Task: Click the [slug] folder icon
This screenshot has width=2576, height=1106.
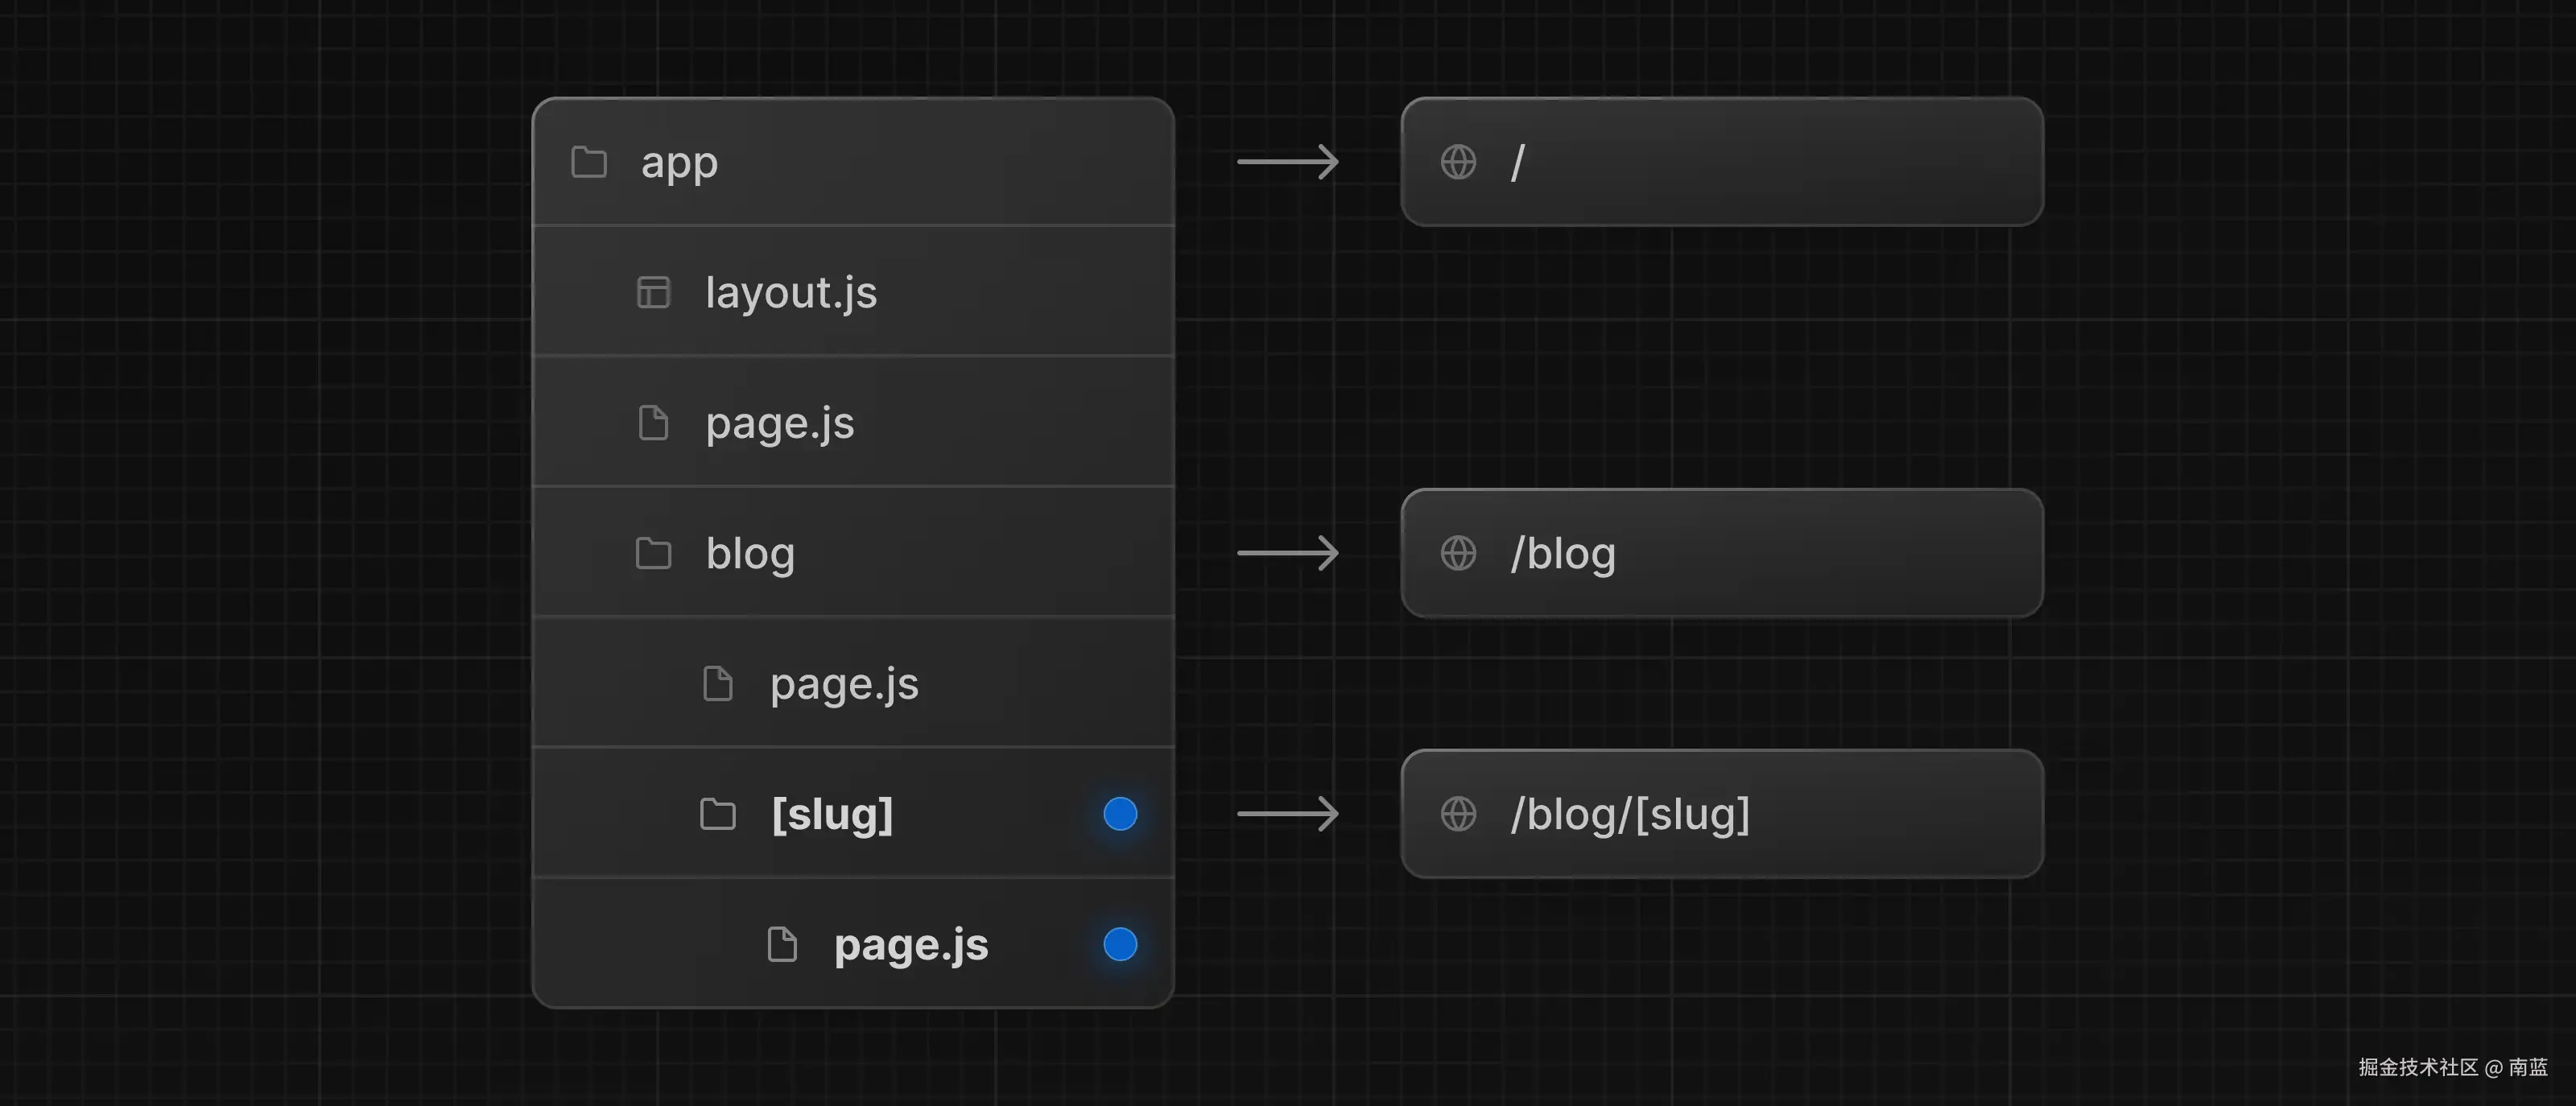Action: [x=717, y=814]
